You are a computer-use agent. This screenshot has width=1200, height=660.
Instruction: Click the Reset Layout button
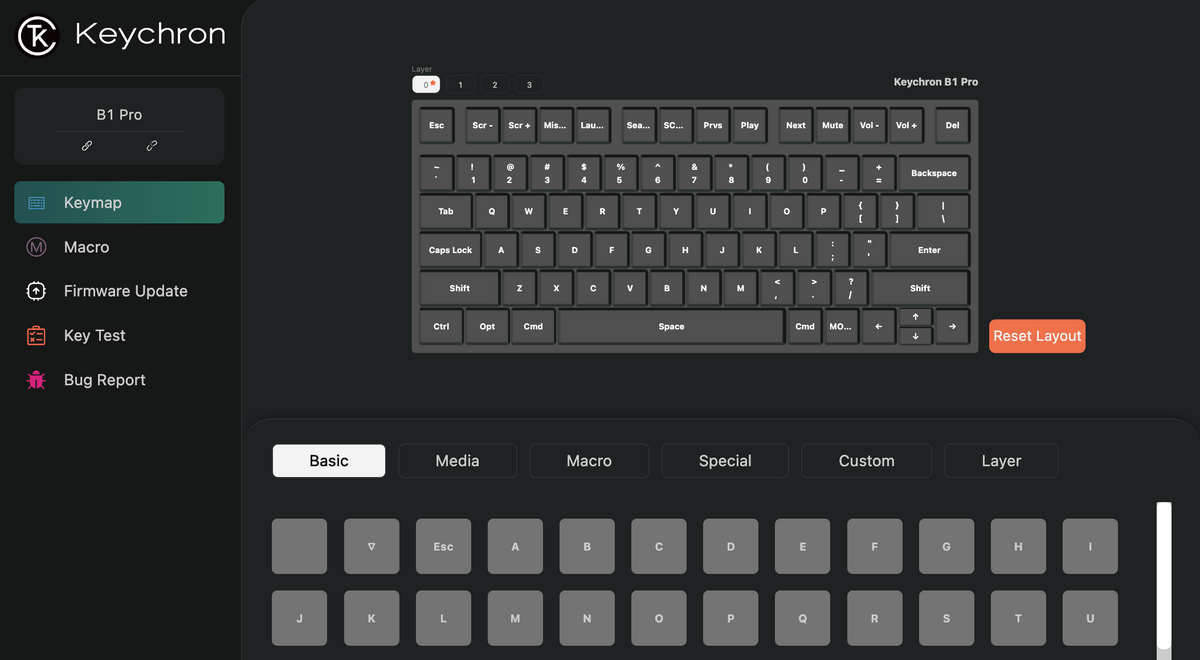[x=1036, y=336]
